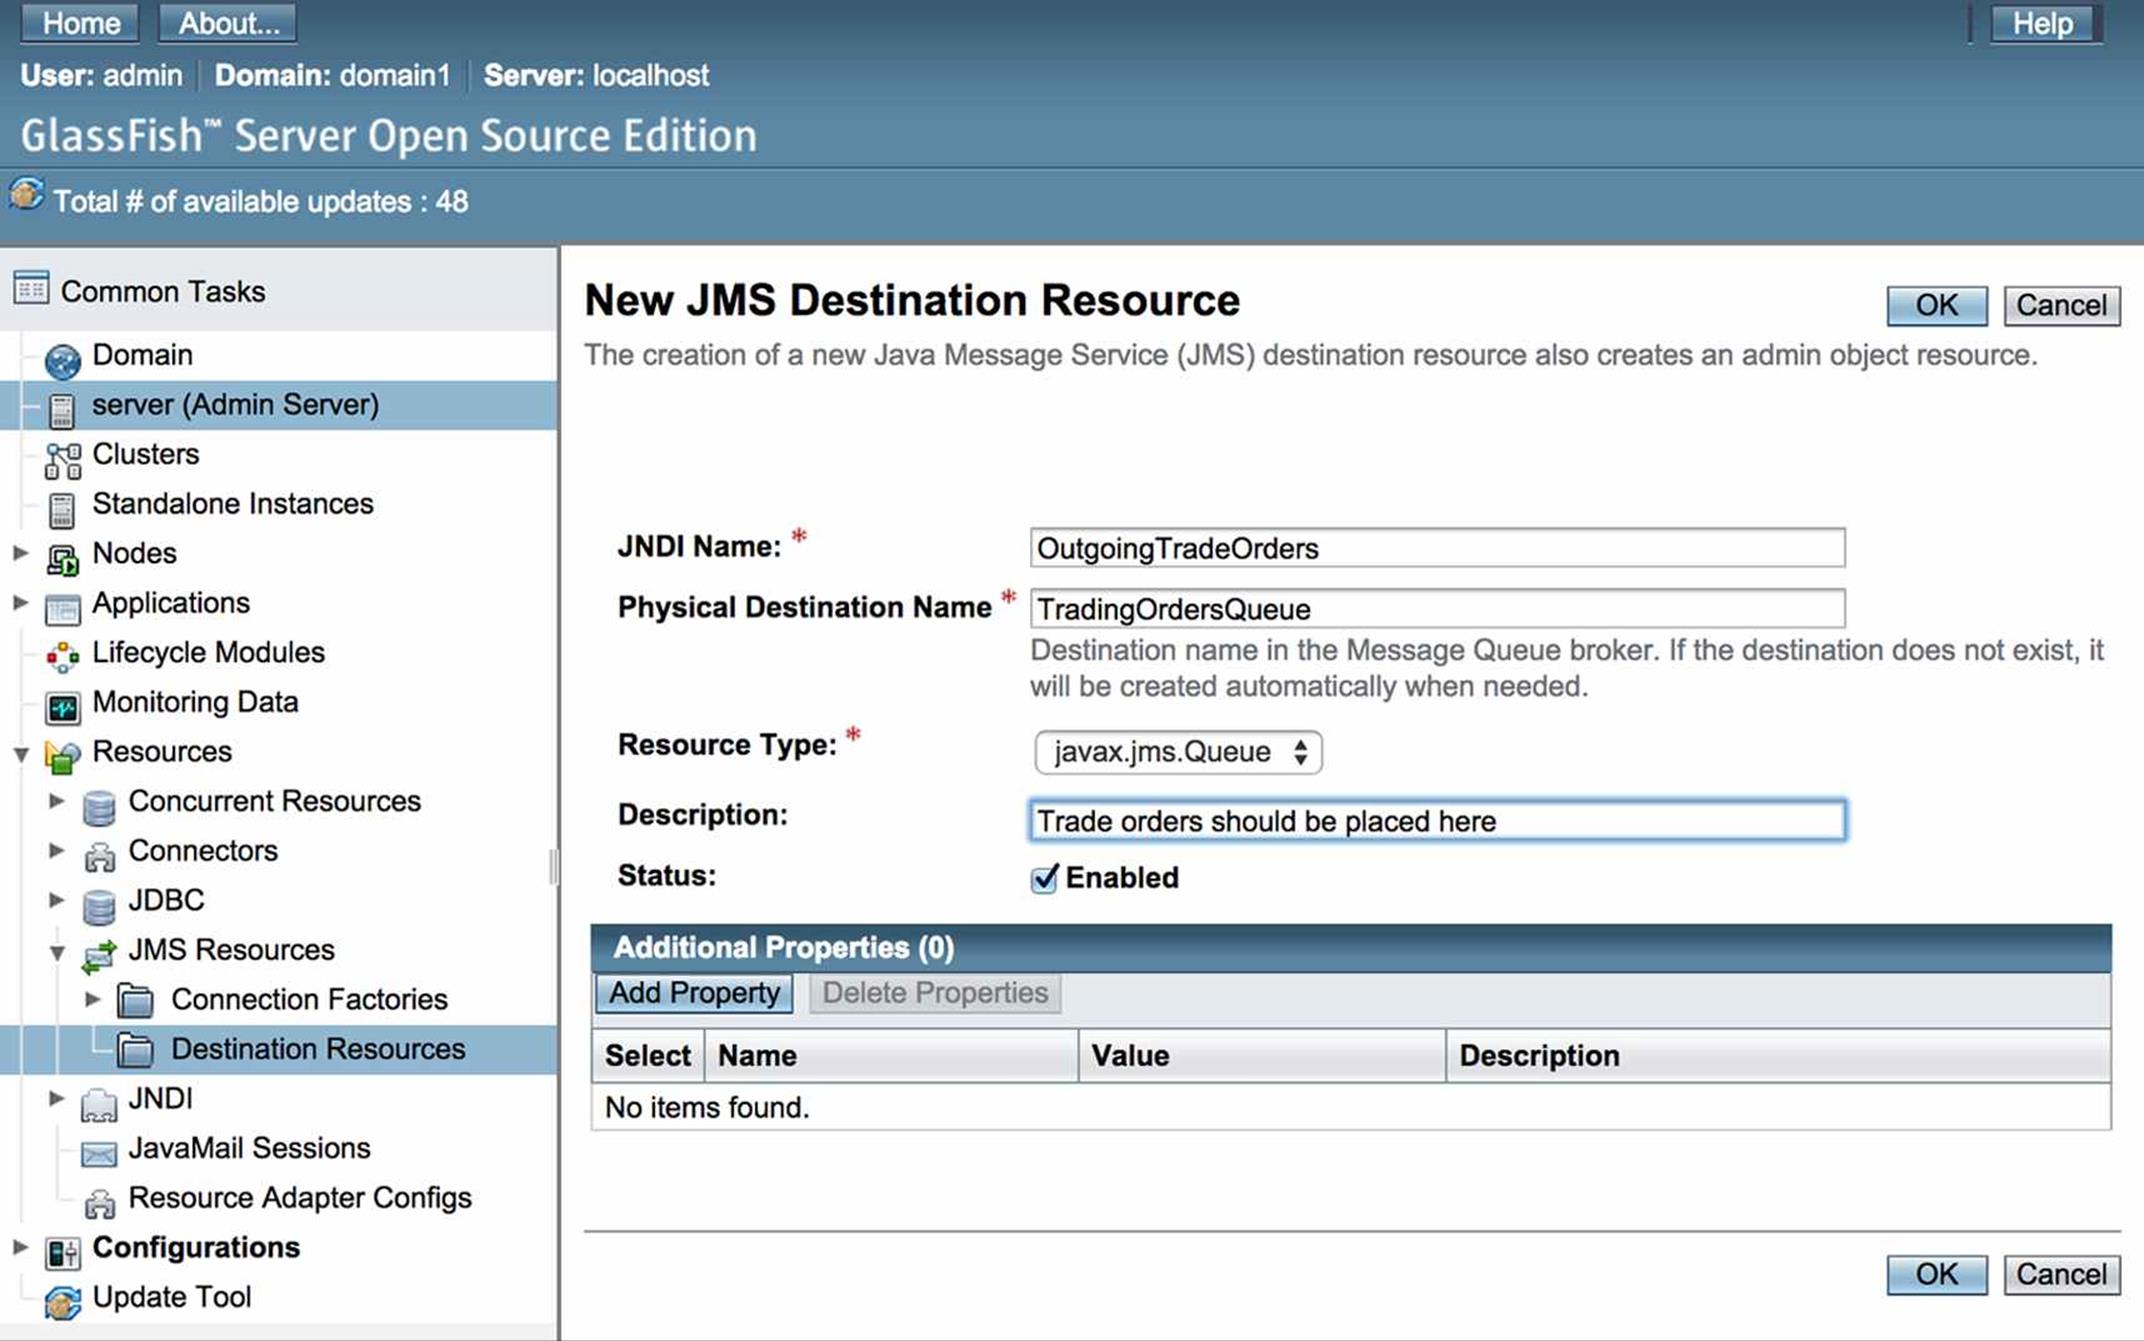Select Destination Resources in the tree
Image resolution: width=2144 pixels, height=1341 pixels.
(318, 1049)
